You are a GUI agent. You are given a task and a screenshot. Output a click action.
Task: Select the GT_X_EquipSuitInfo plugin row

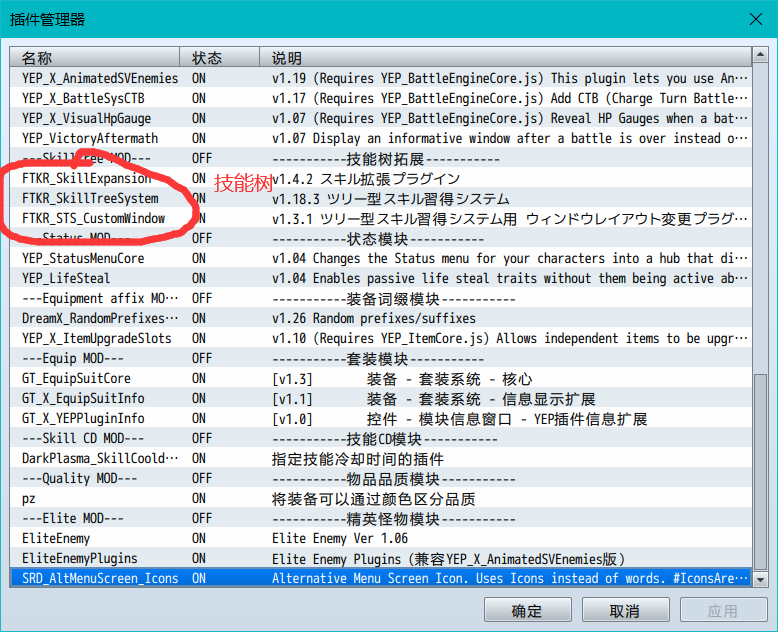coord(381,398)
